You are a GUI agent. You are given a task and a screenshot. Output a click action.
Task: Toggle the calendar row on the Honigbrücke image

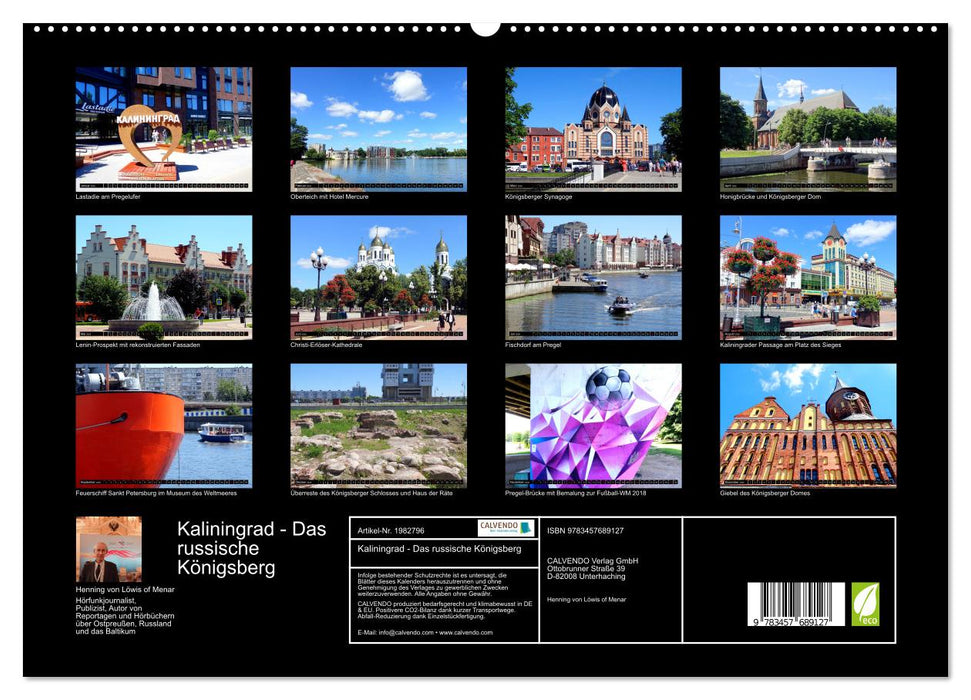coord(808,184)
